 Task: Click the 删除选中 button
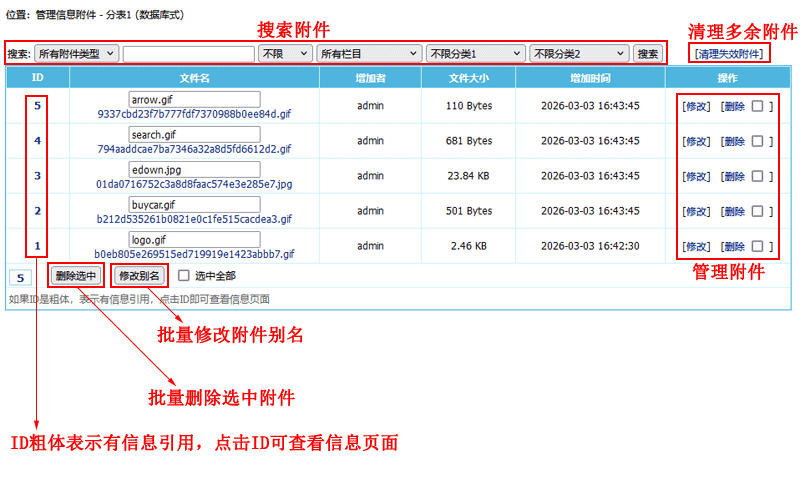click(76, 276)
